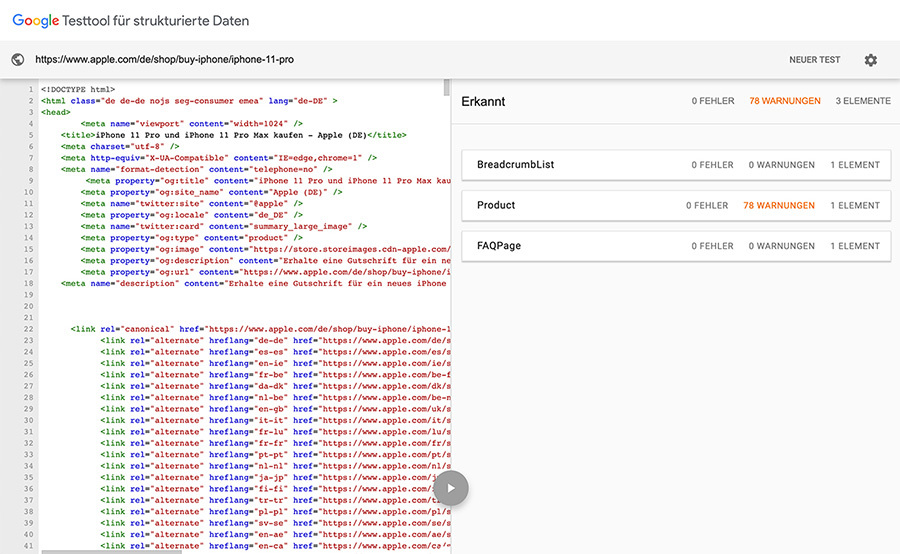
Task: Click the hreflang ja-jp alternate link line
Action: (x=267, y=477)
